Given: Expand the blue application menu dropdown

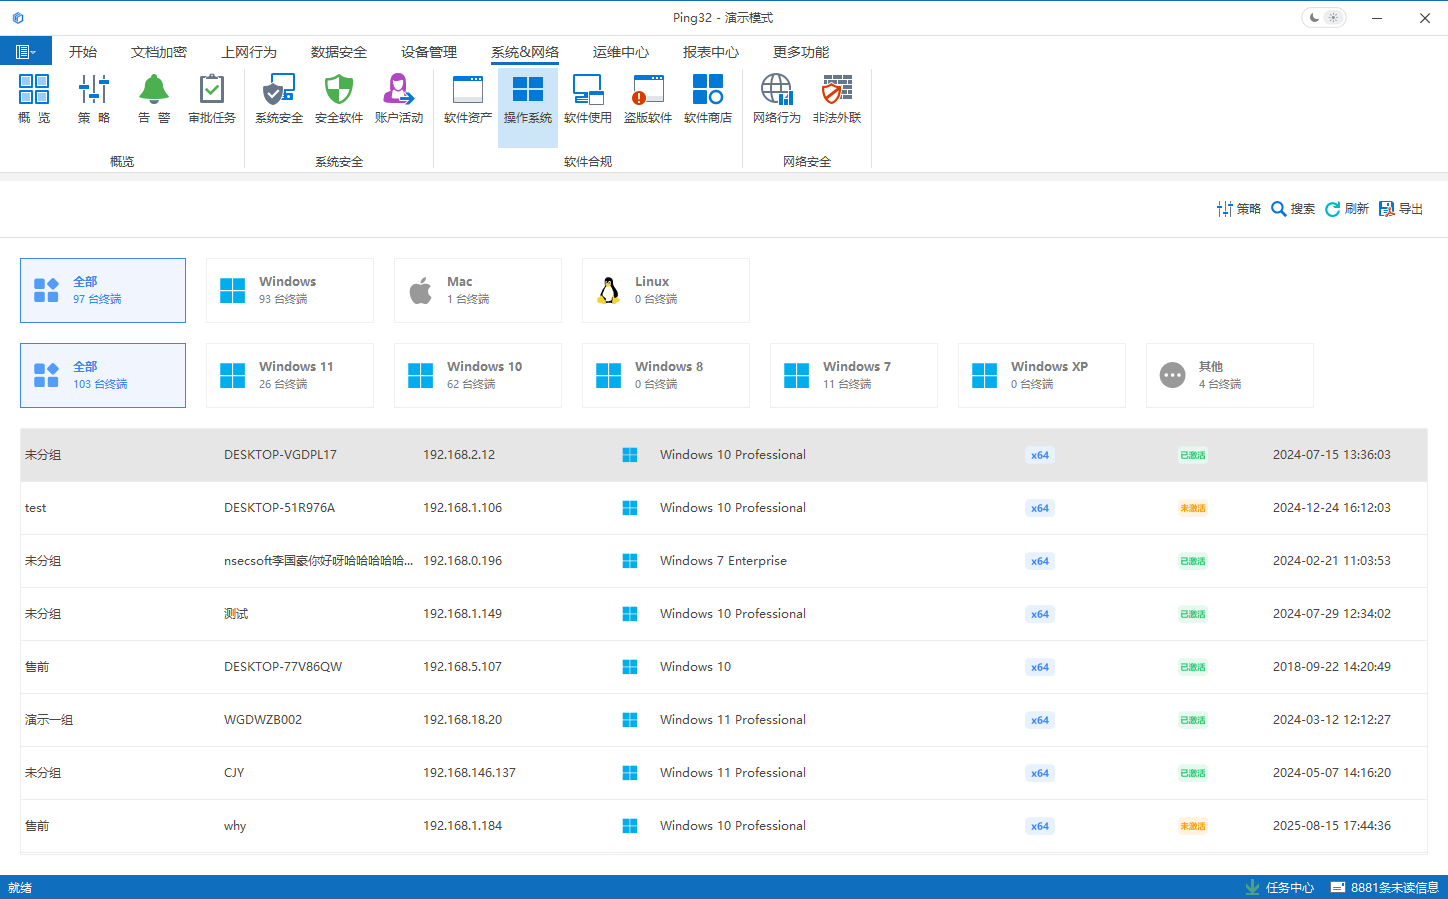Looking at the screenshot, I should [26, 52].
